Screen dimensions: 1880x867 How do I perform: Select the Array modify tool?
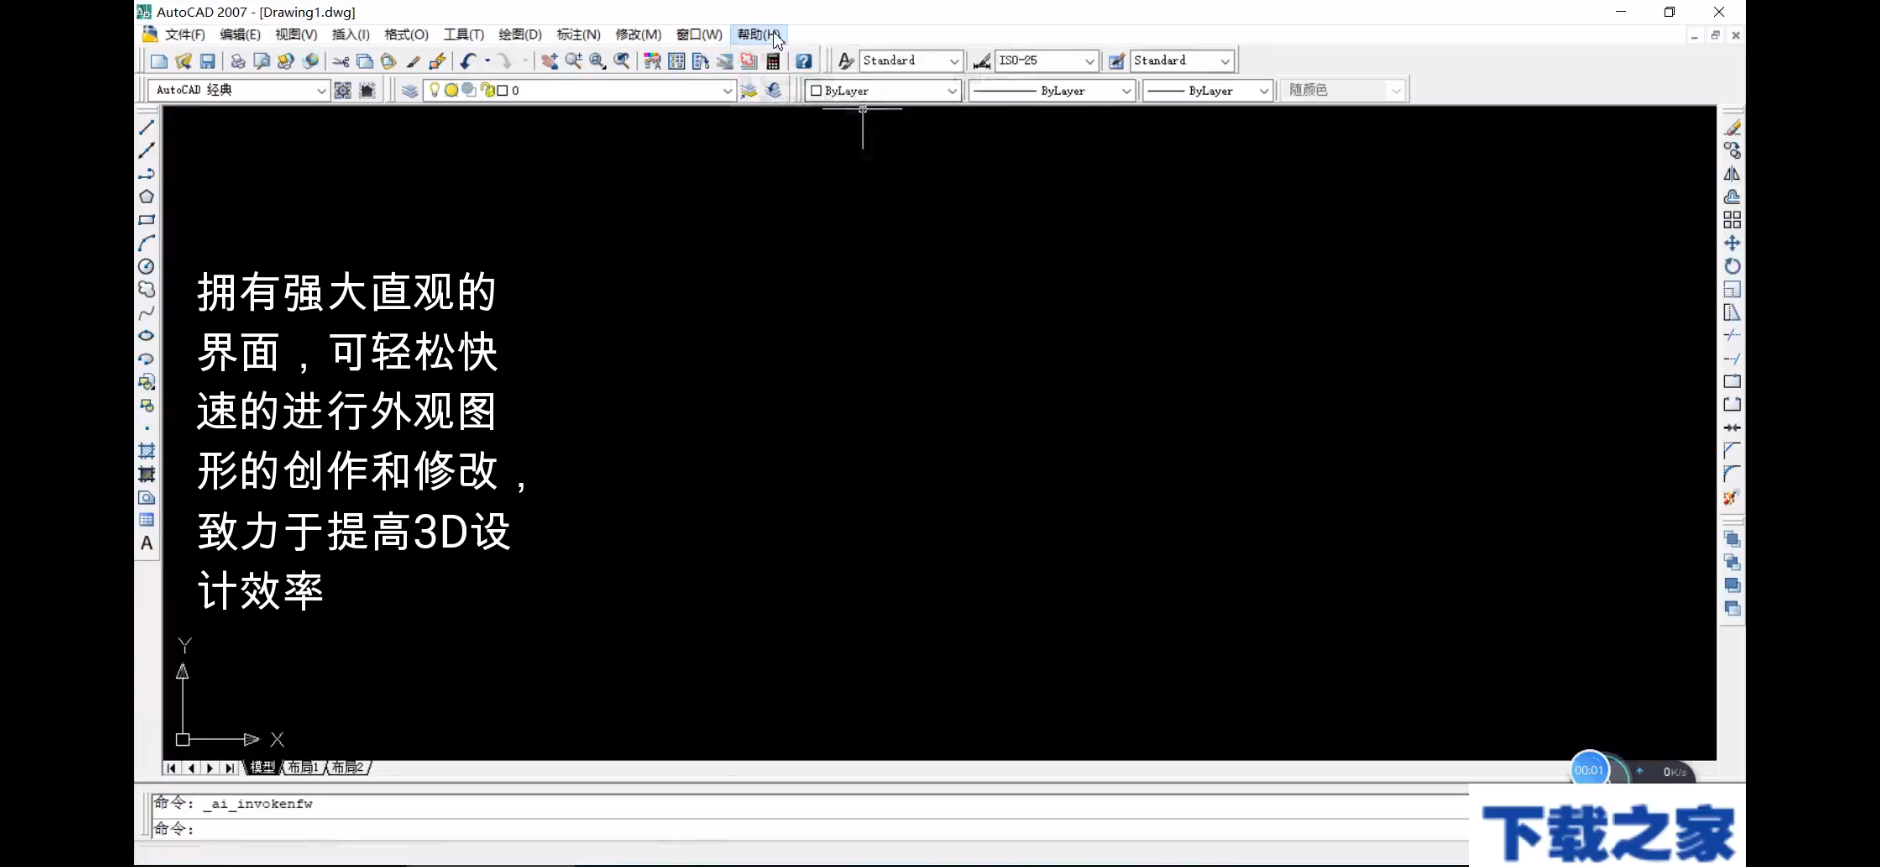(x=1732, y=220)
